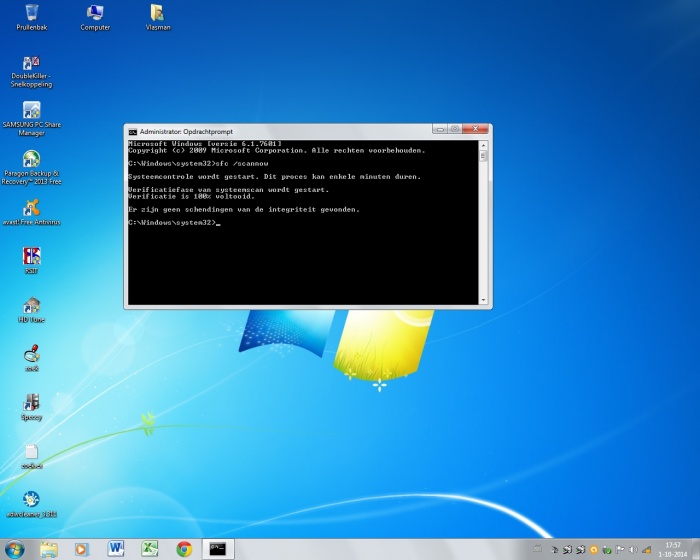Select the DoubleKiller shortcut icon

(x=31, y=71)
